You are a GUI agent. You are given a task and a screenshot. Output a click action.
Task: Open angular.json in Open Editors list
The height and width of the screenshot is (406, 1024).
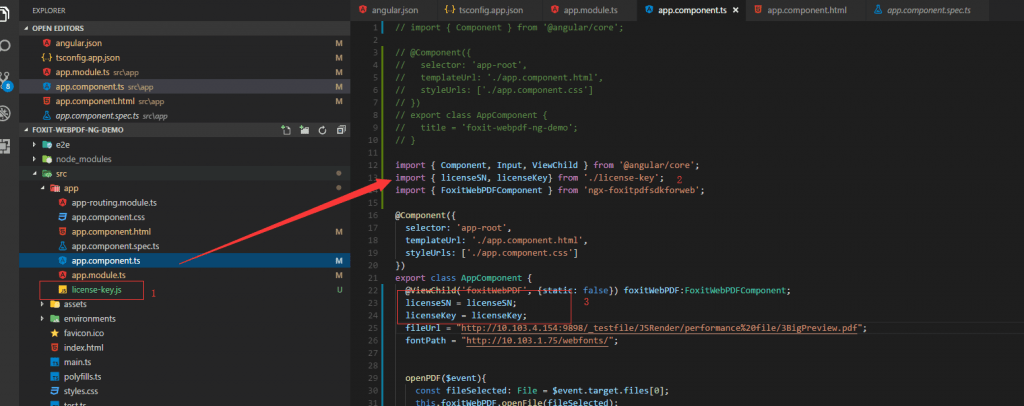(185, 43)
